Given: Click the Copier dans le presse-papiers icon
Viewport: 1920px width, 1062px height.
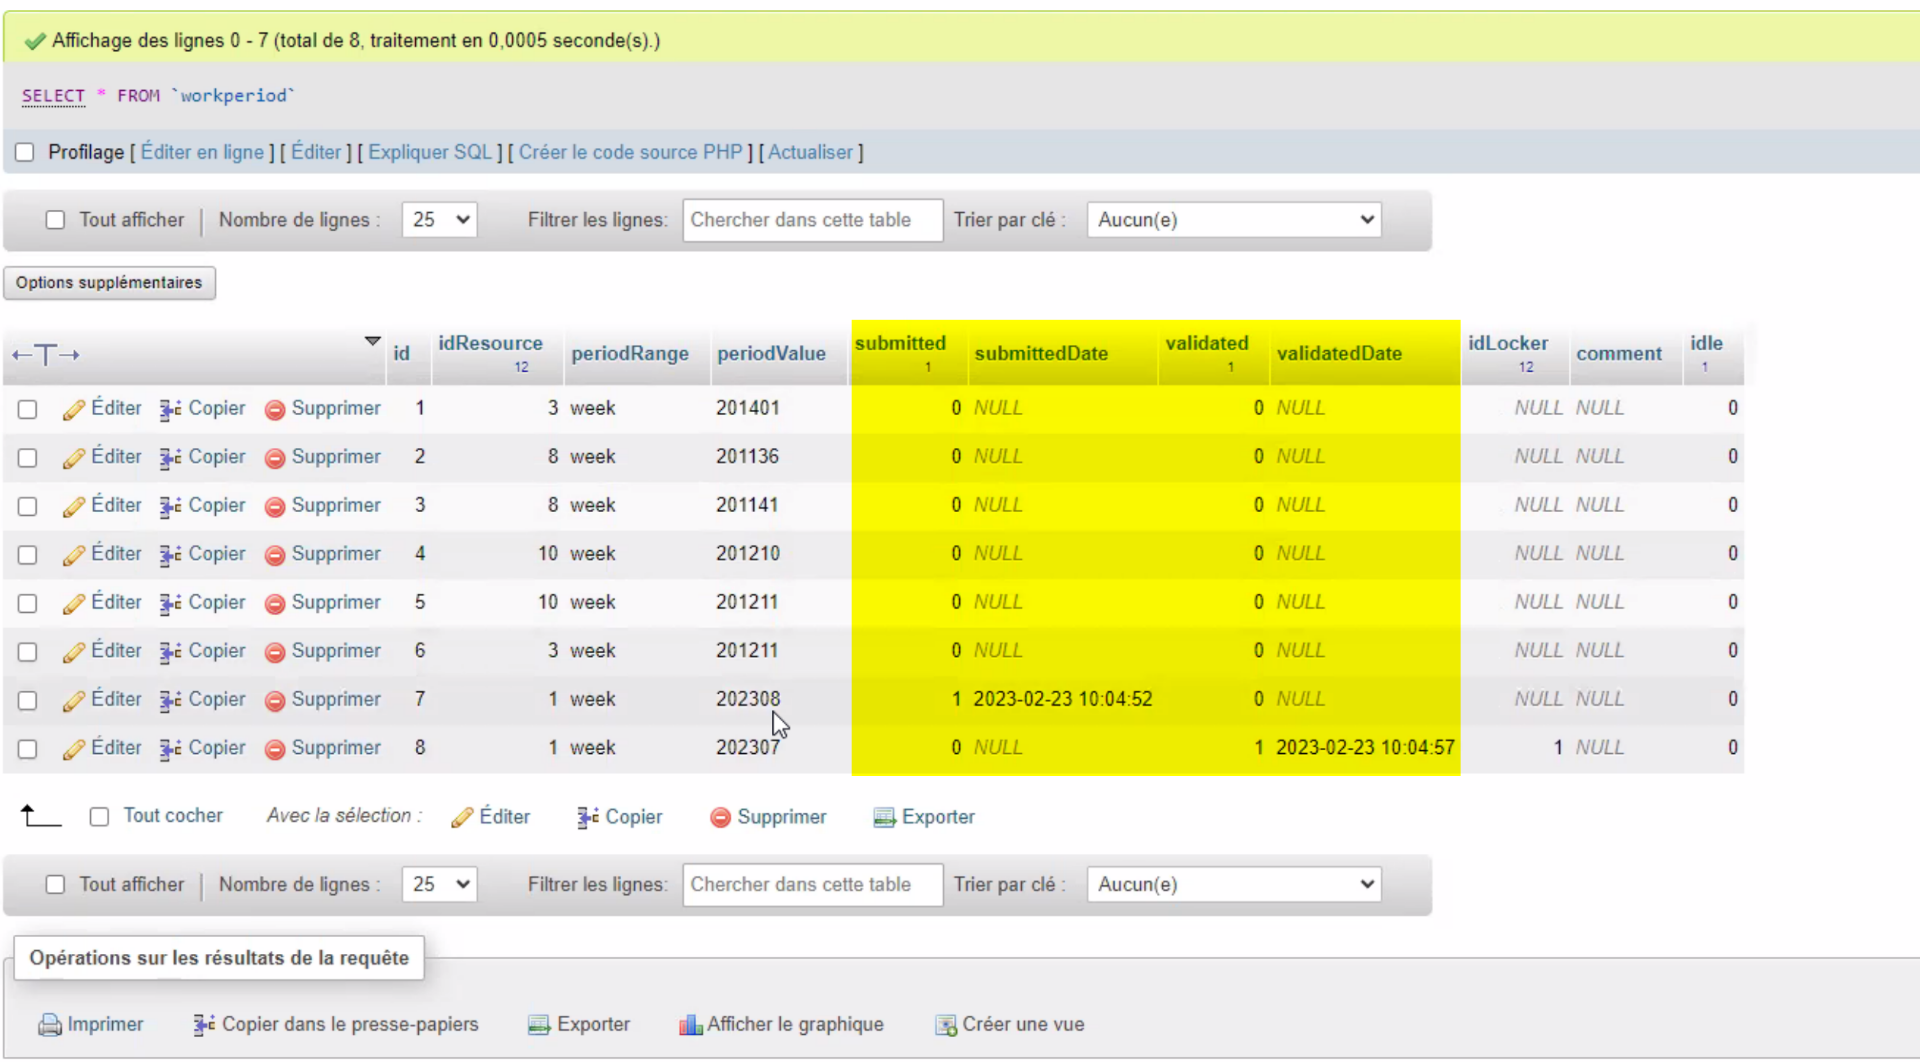Looking at the screenshot, I should (x=204, y=1025).
